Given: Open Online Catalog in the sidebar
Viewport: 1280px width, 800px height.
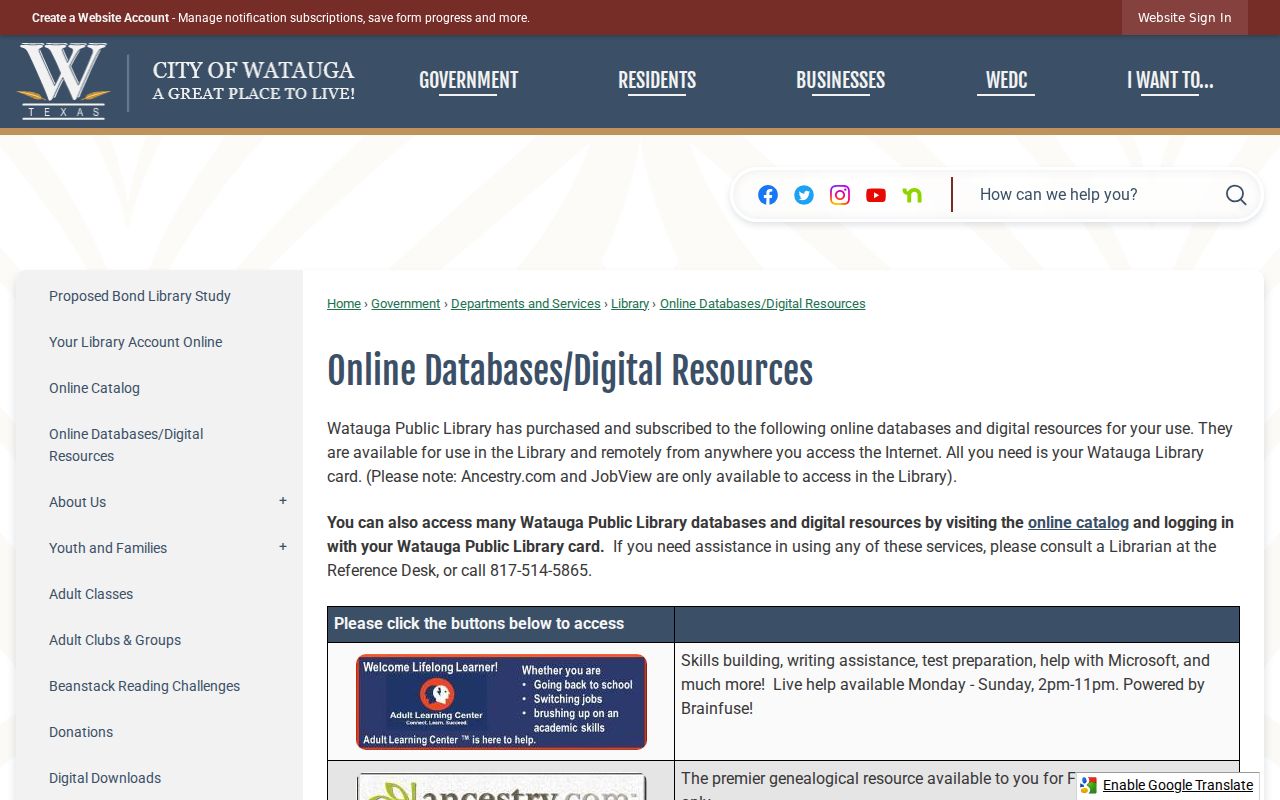Looking at the screenshot, I should (94, 388).
